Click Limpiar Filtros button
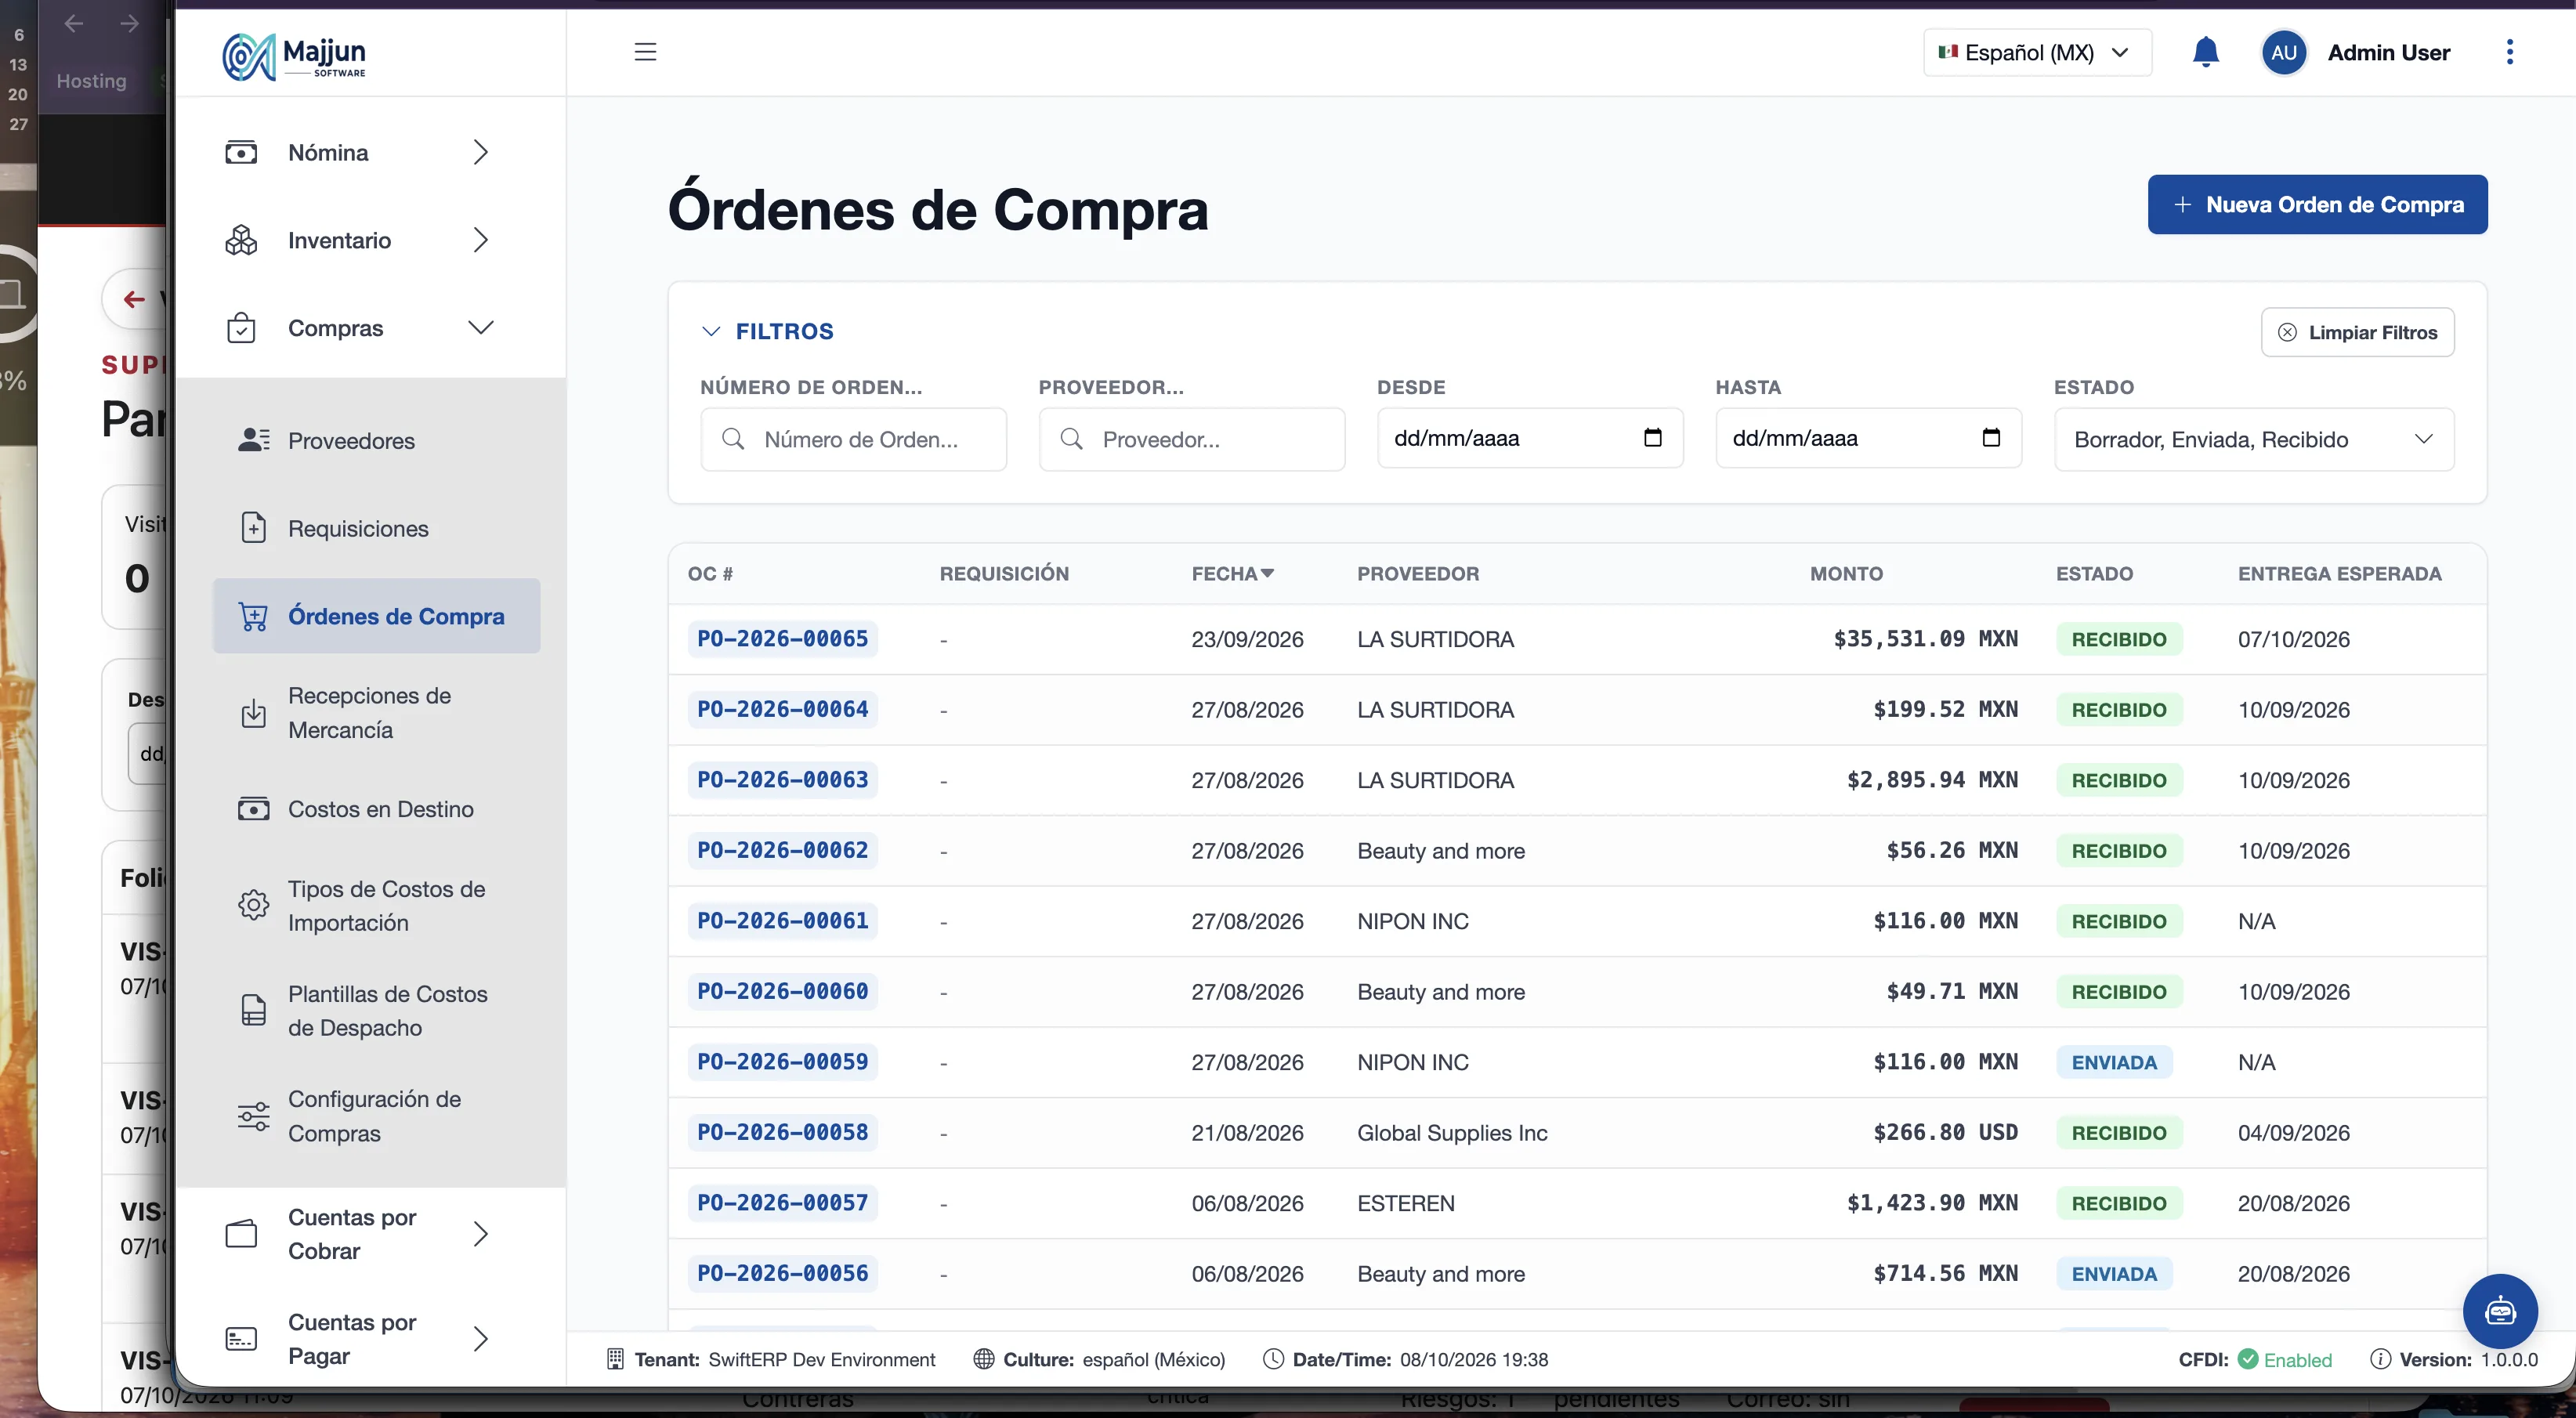The height and width of the screenshot is (1418, 2576). tap(2357, 332)
